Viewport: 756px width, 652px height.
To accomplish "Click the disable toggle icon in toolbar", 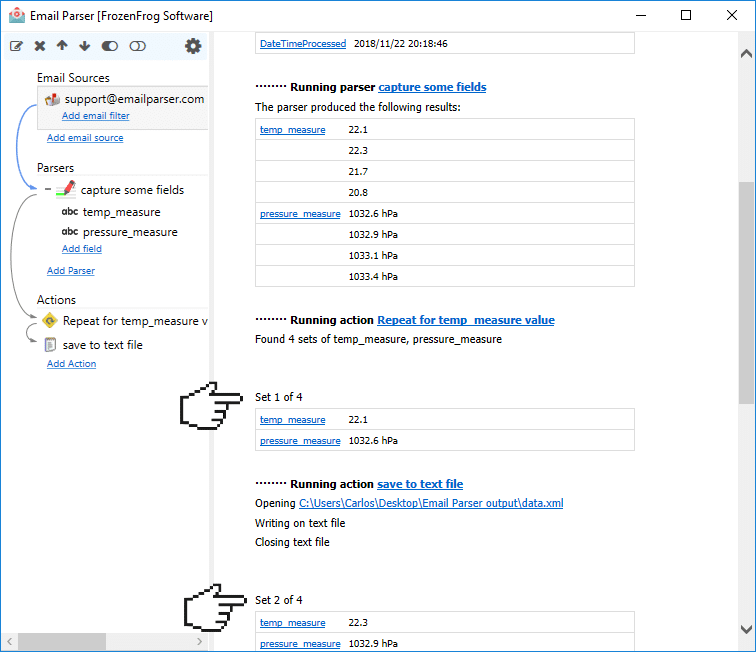I will 137,46.
